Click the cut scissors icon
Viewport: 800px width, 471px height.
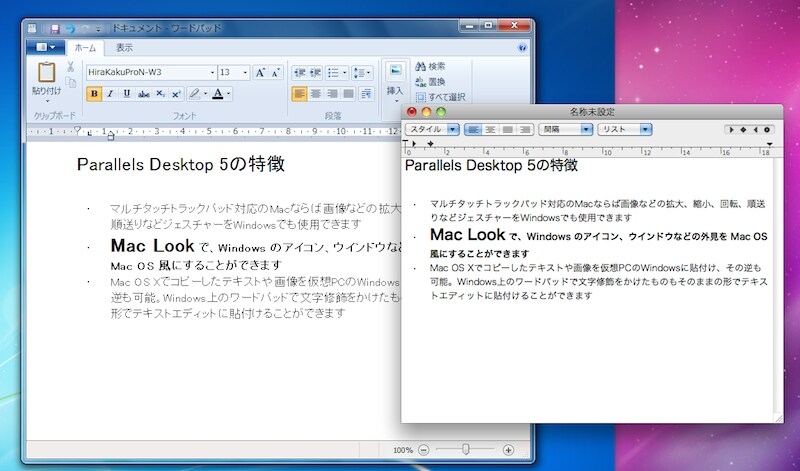(x=70, y=67)
